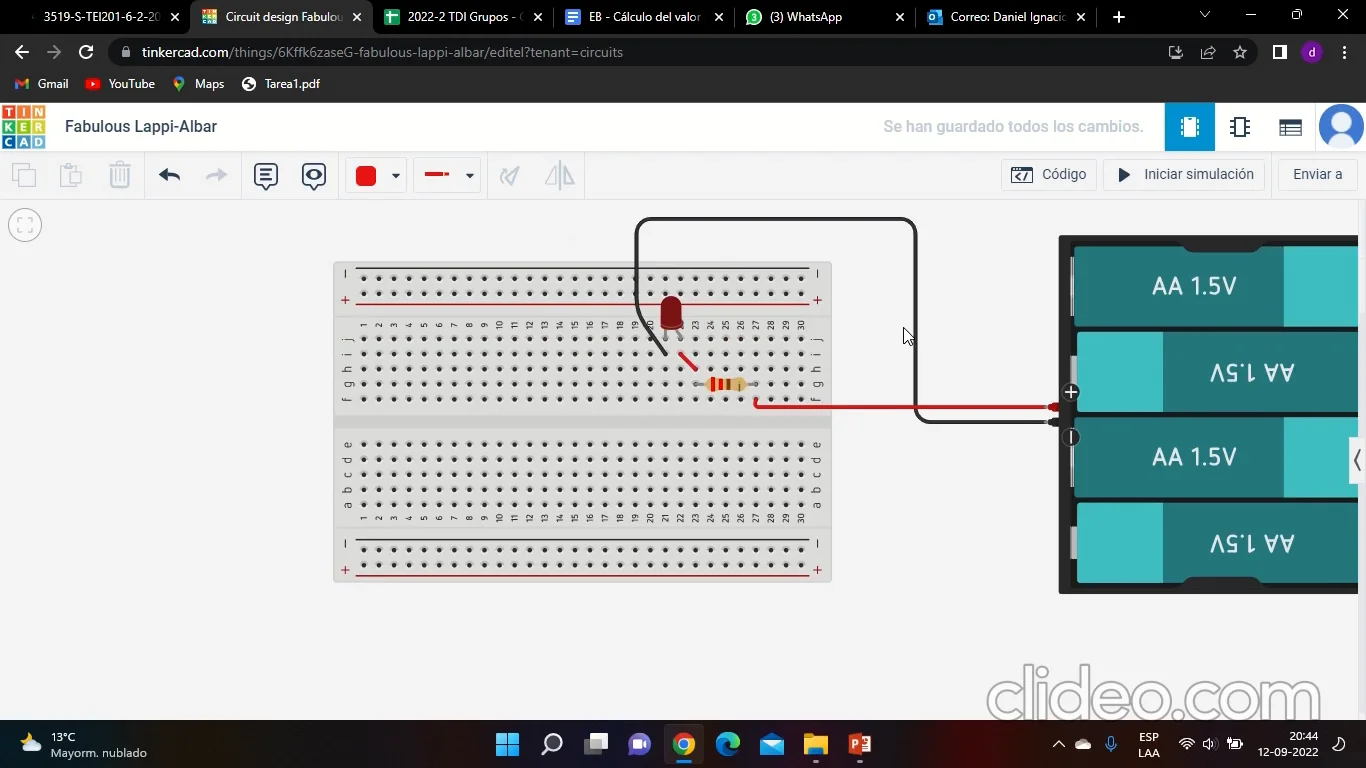The width and height of the screenshot is (1366, 768).
Task: Open PowerPoint from the taskbar
Action: (x=859, y=744)
